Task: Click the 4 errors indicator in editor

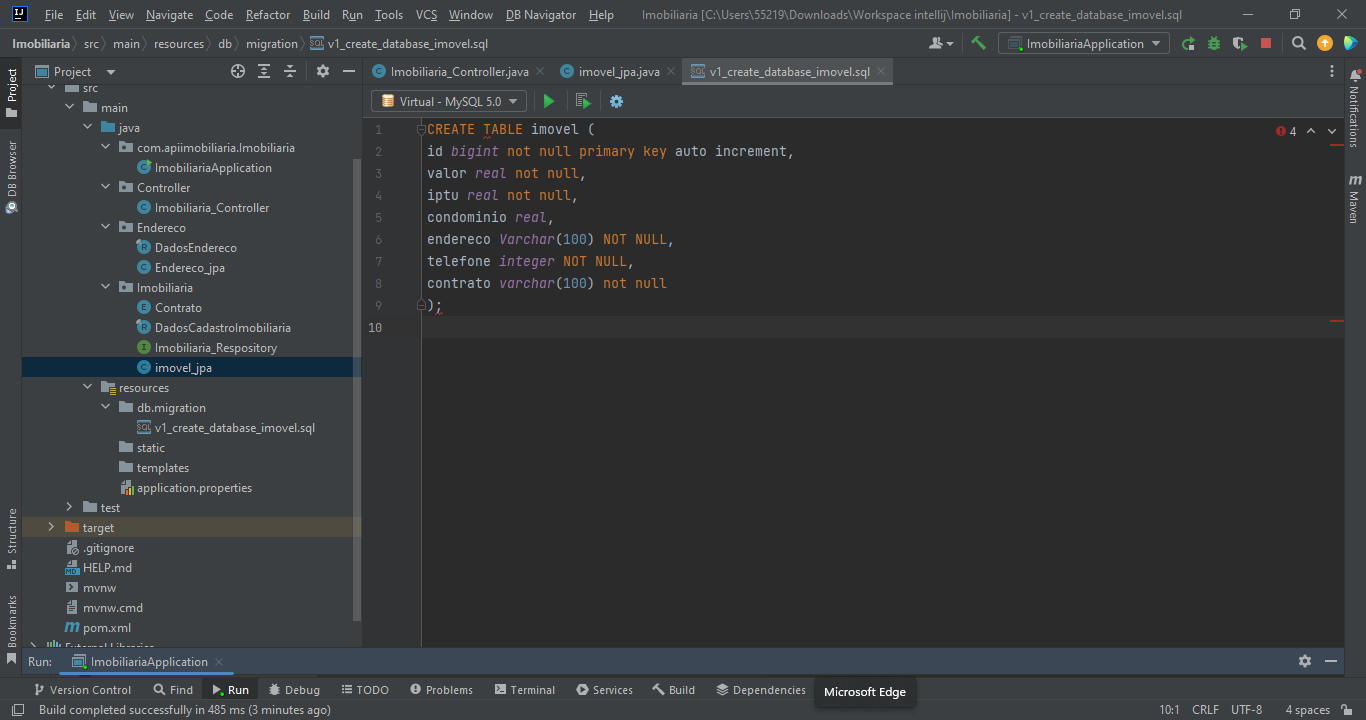Action: (1286, 131)
